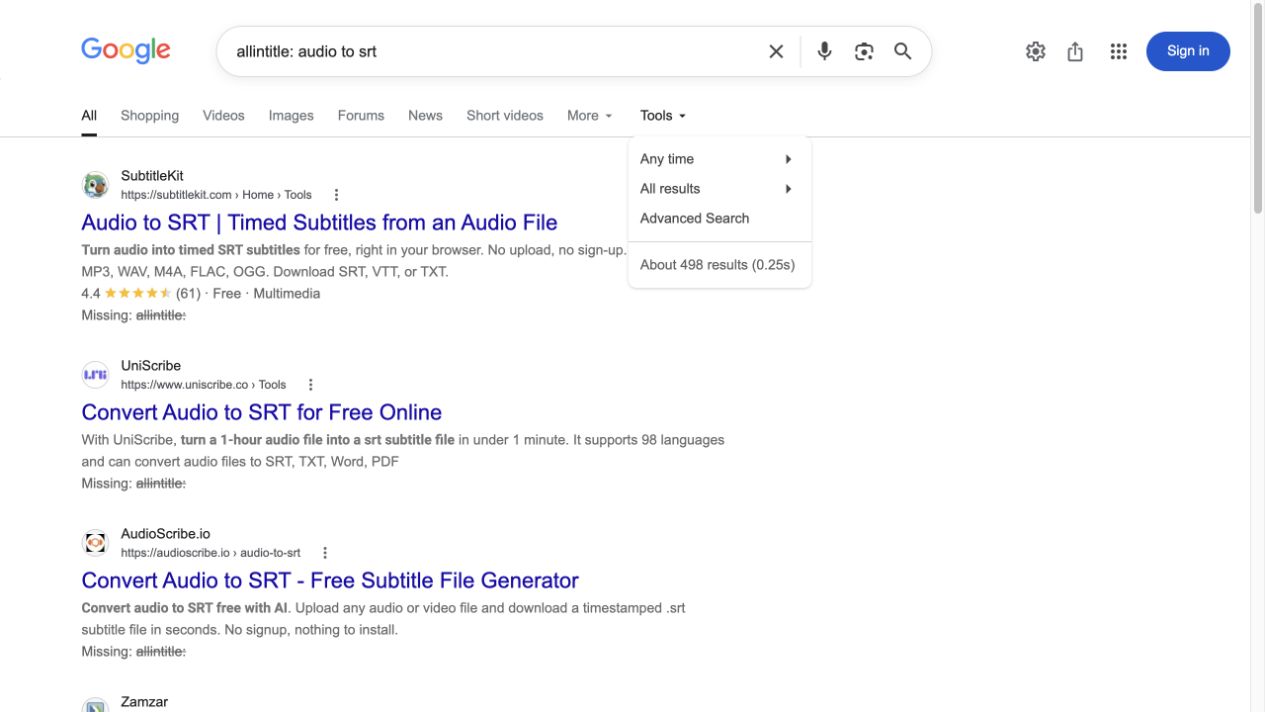This screenshot has height=712, width=1265.
Task: Switch to the Forums tab
Action: [361, 116]
